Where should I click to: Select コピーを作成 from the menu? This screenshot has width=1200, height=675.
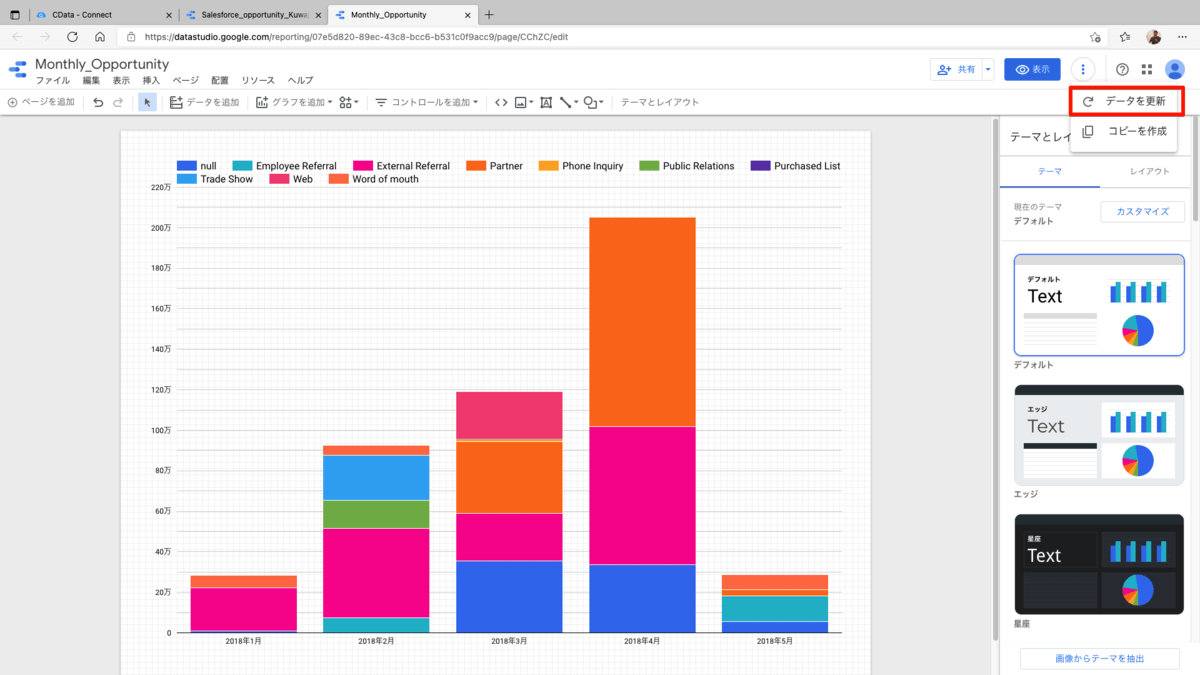[1123, 131]
